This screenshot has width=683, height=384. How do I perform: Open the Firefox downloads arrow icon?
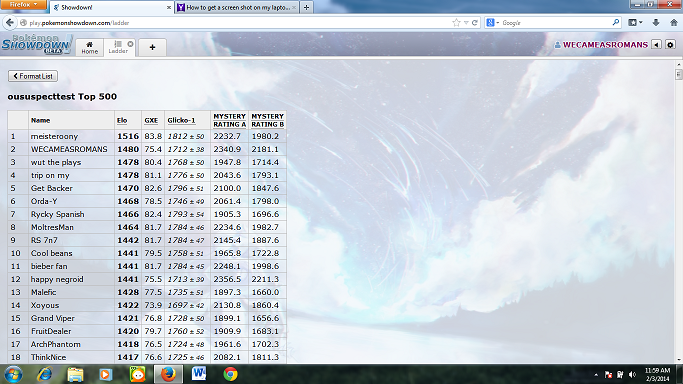(656, 23)
